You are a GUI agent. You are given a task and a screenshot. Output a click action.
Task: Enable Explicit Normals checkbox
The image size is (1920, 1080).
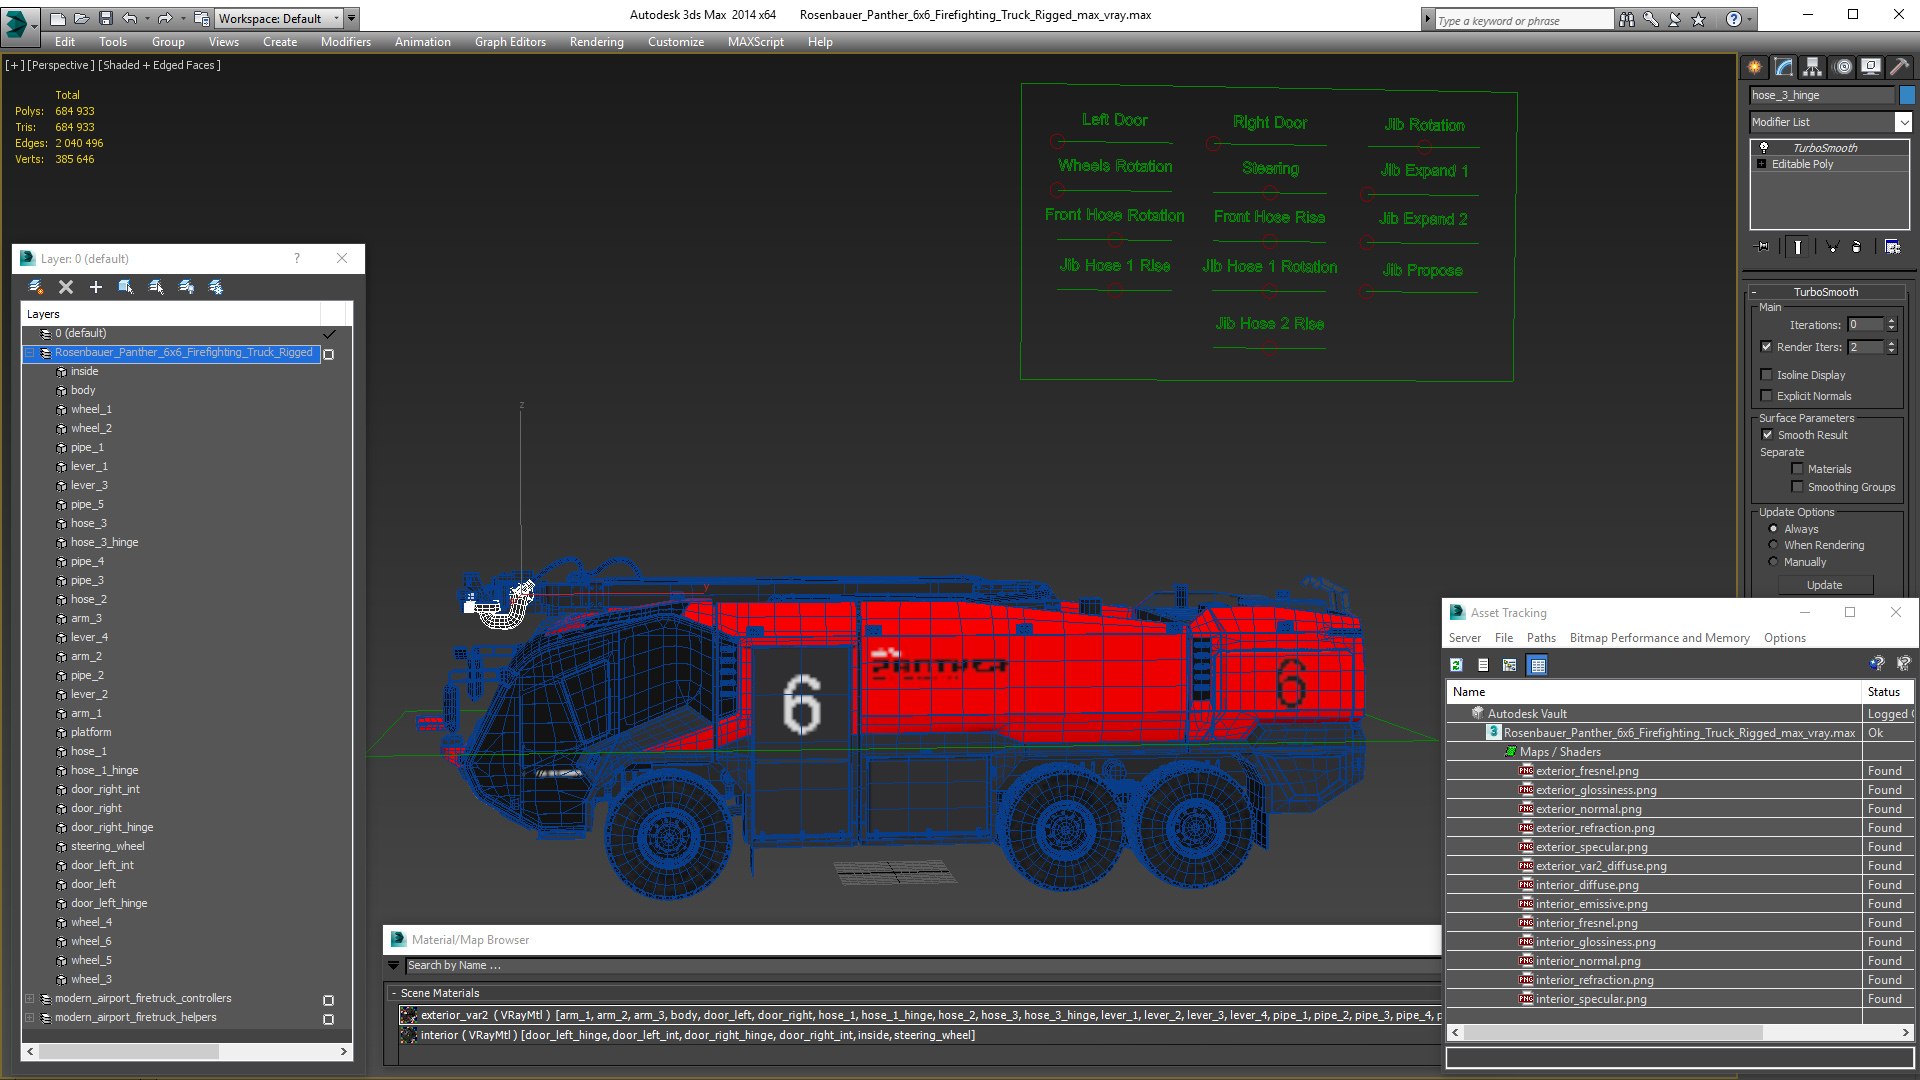tap(1766, 396)
